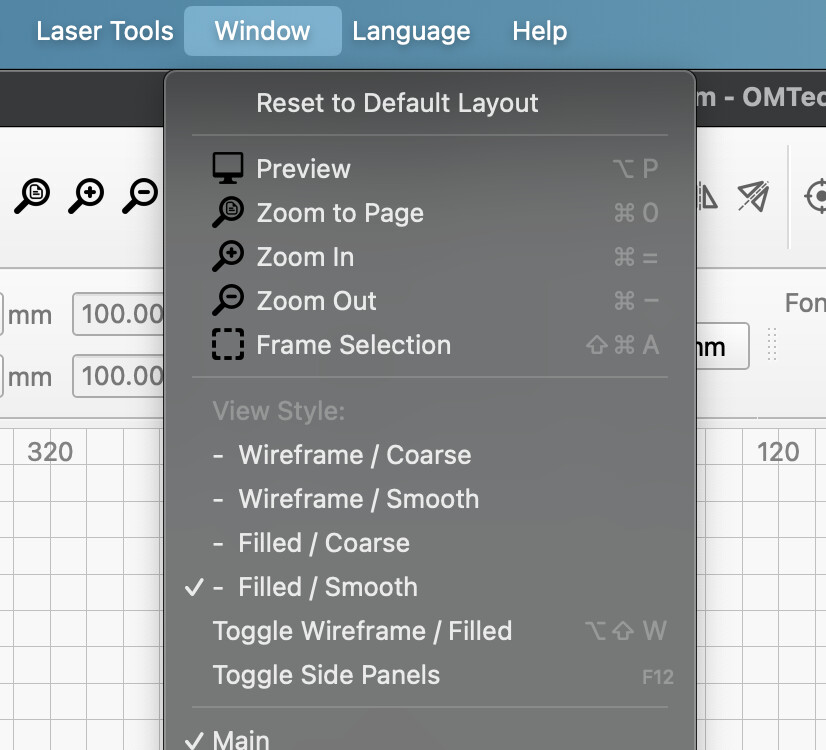Click the toolbar Zoom to Page icon
This screenshot has width=826, height=750.
[x=33, y=195]
